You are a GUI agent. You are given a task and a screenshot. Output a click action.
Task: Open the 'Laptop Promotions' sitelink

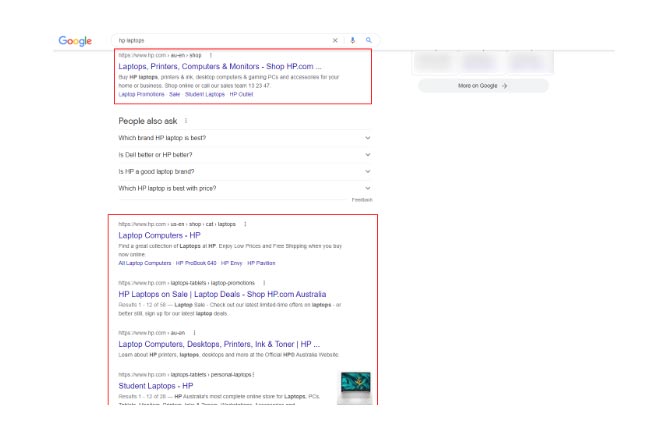tap(141, 94)
